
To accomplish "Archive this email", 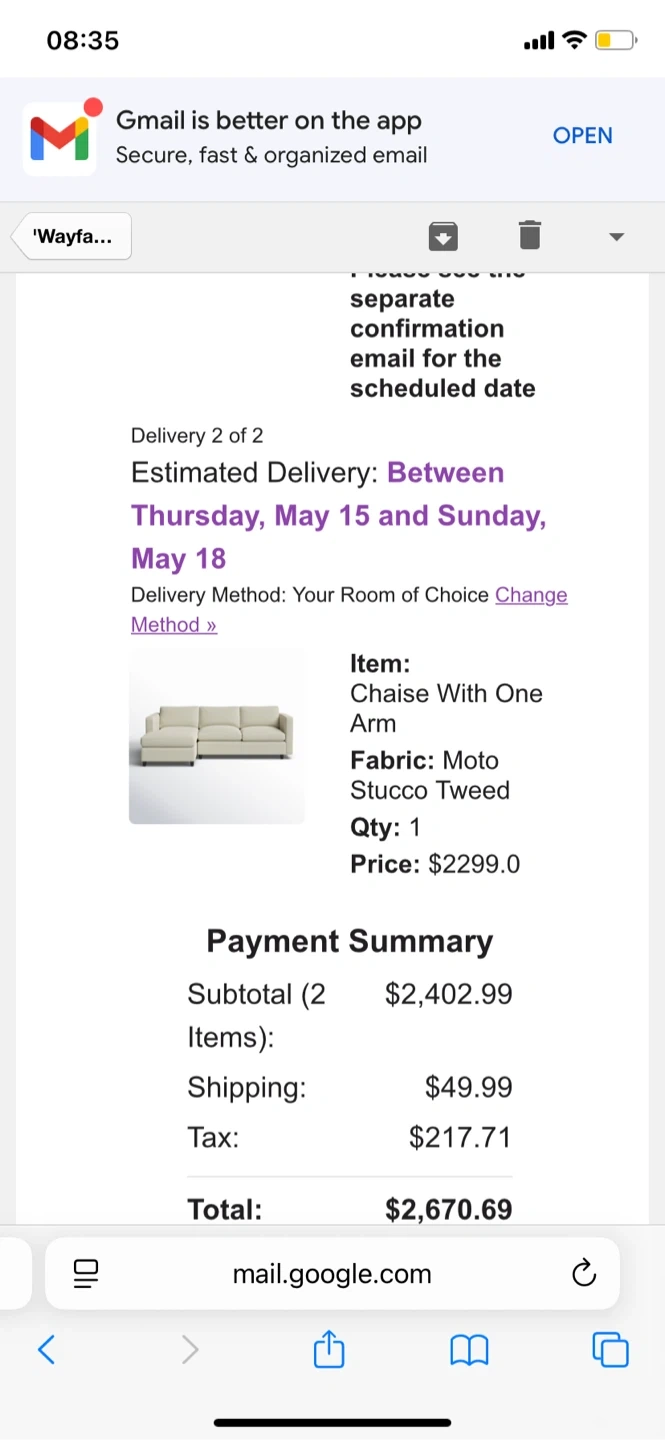I will coord(443,236).
